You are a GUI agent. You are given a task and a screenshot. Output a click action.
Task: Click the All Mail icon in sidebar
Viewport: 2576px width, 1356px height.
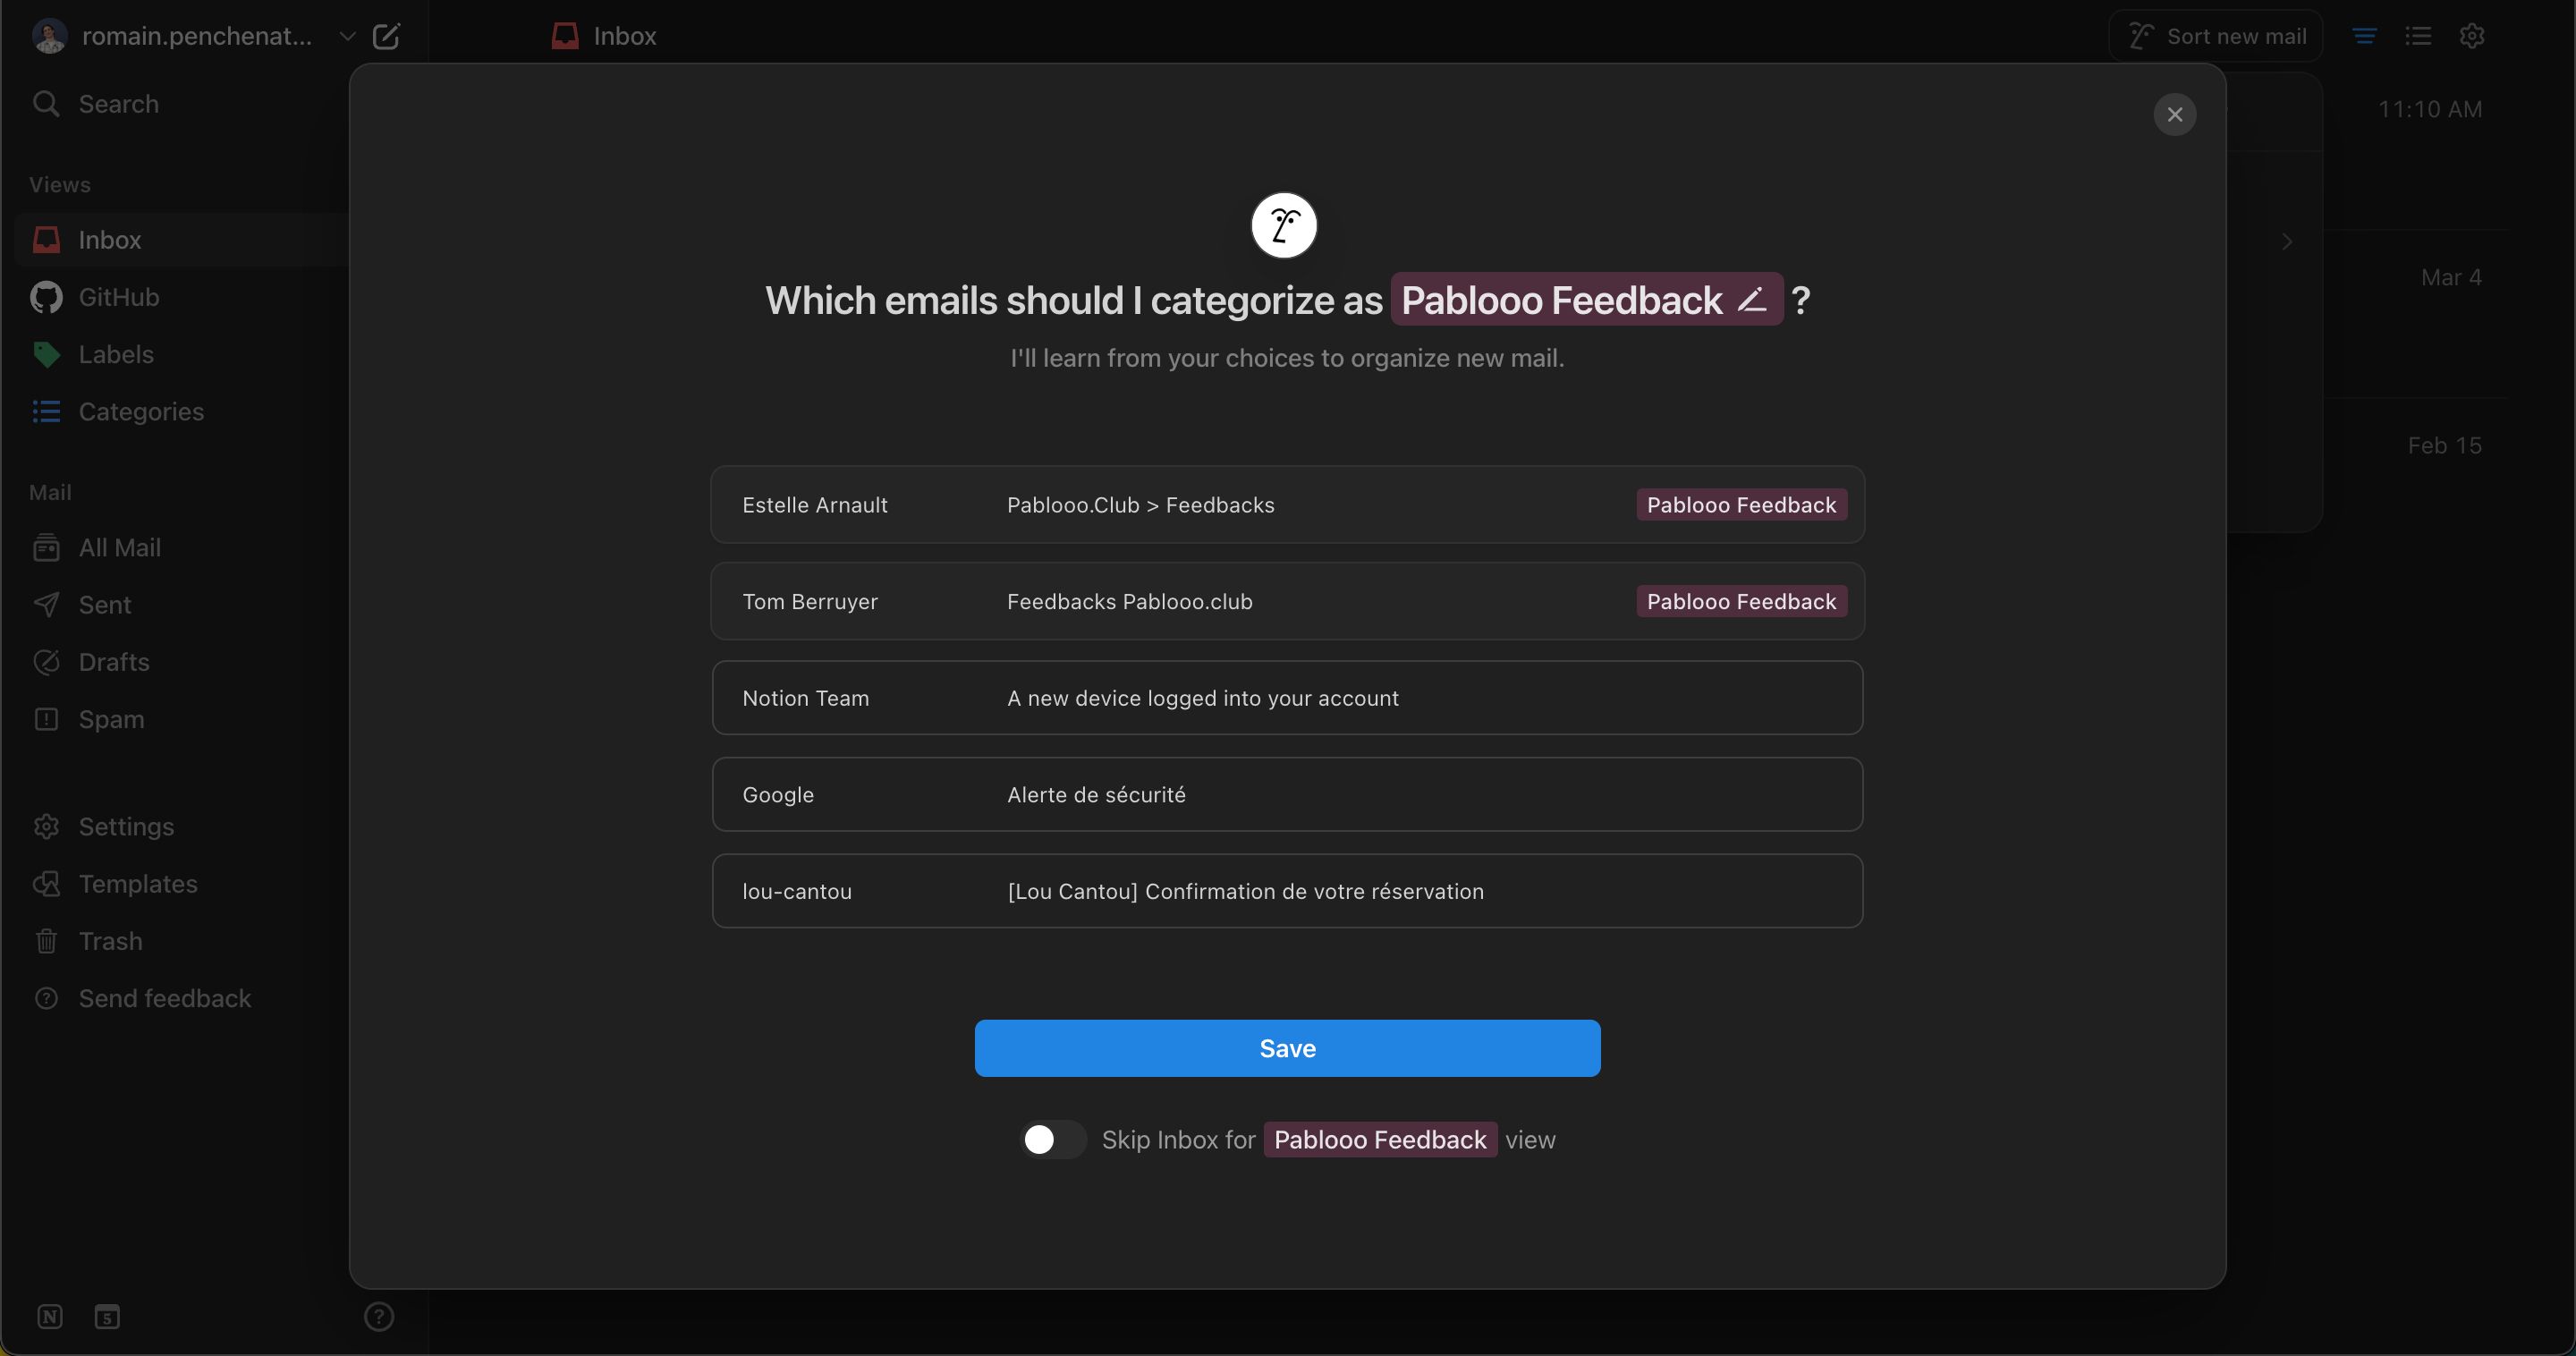click(x=46, y=547)
